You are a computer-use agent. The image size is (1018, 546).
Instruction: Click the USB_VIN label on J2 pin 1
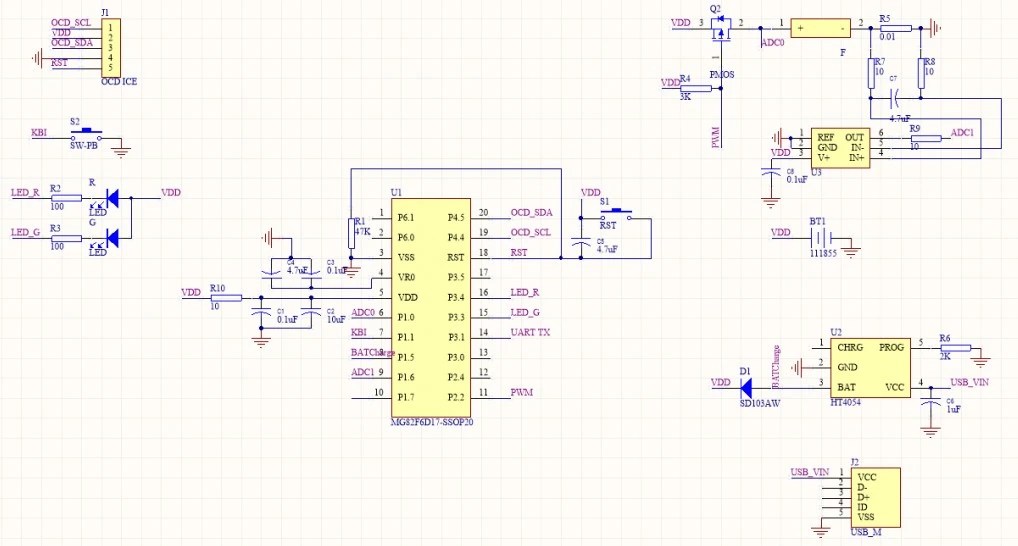(810, 472)
